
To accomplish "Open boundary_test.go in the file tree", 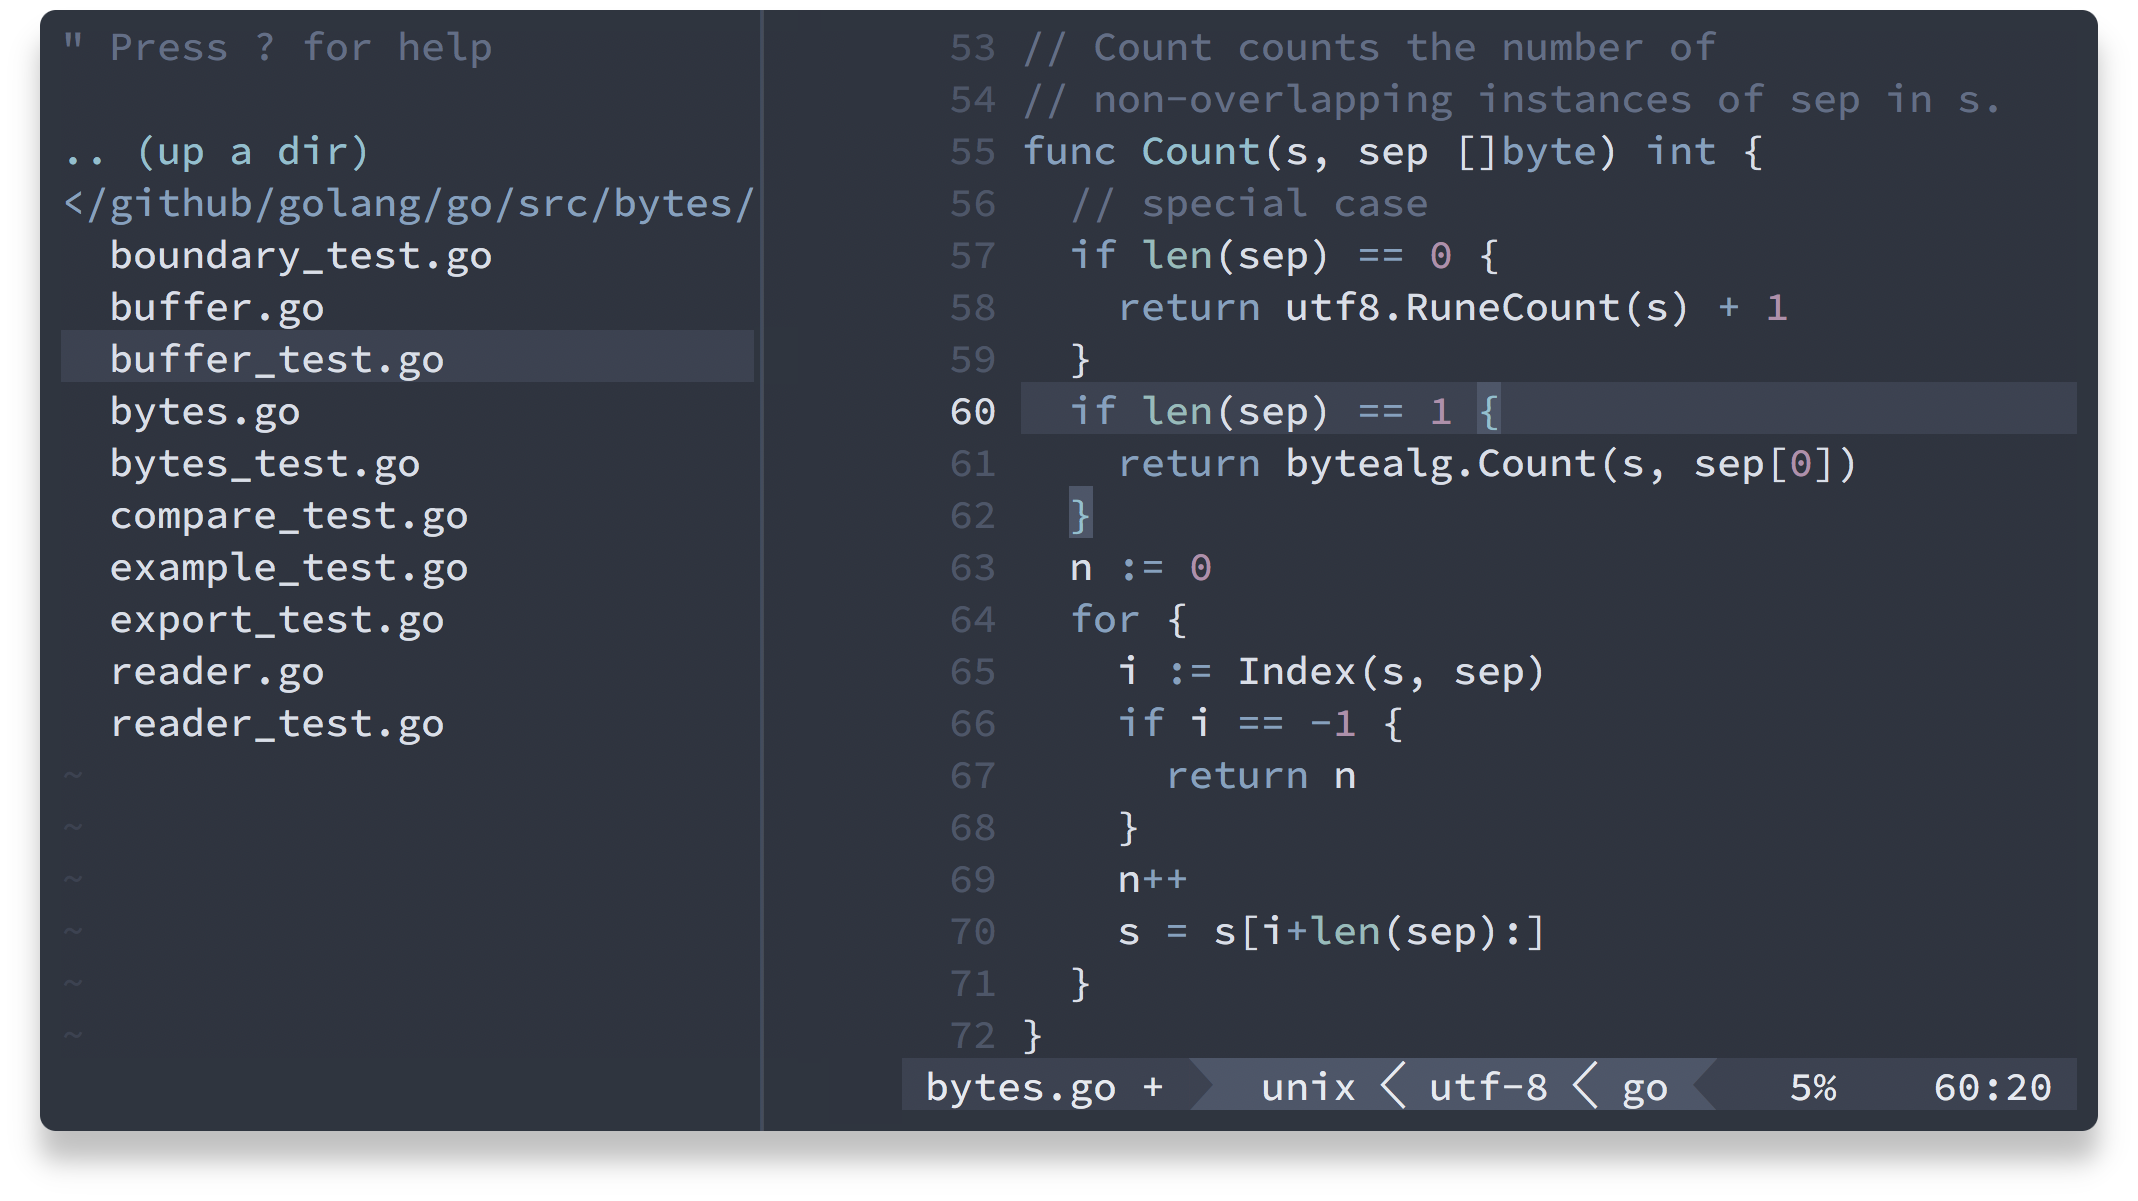I will (300, 256).
